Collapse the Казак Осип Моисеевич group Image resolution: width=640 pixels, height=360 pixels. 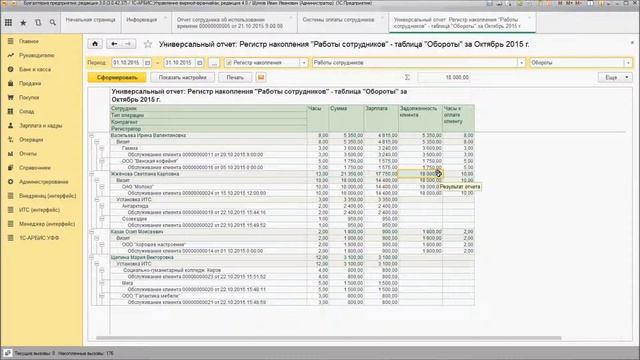pyautogui.click(x=91, y=232)
